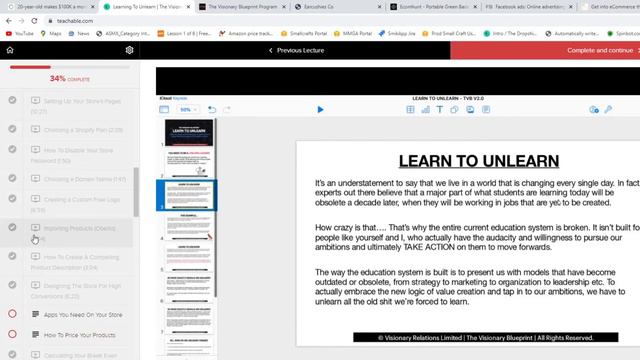Toggle completion for How To Create A Compelling Product Description
This screenshot has height=360, width=640.
12,256
